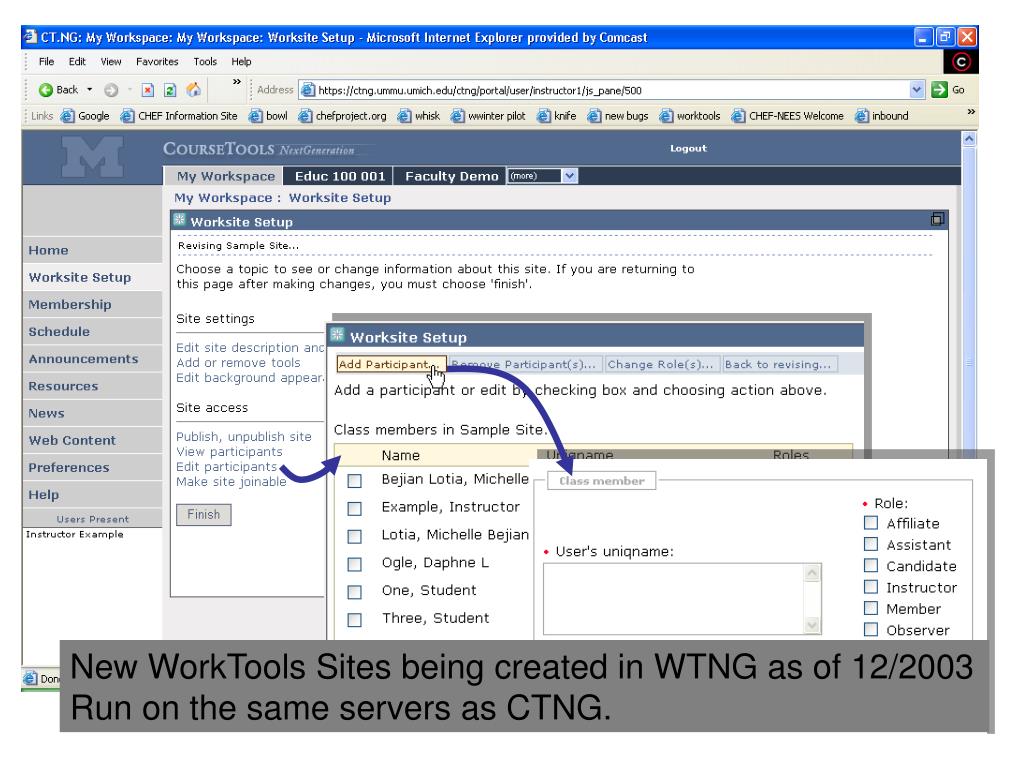Viewport: 1024px width, 768px height.
Task: Click the Worksite Setup panel title icon
Action: coord(183,221)
